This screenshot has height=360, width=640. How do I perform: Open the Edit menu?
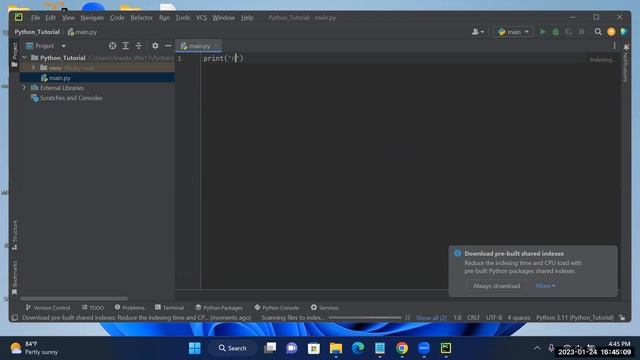(51, 18)
